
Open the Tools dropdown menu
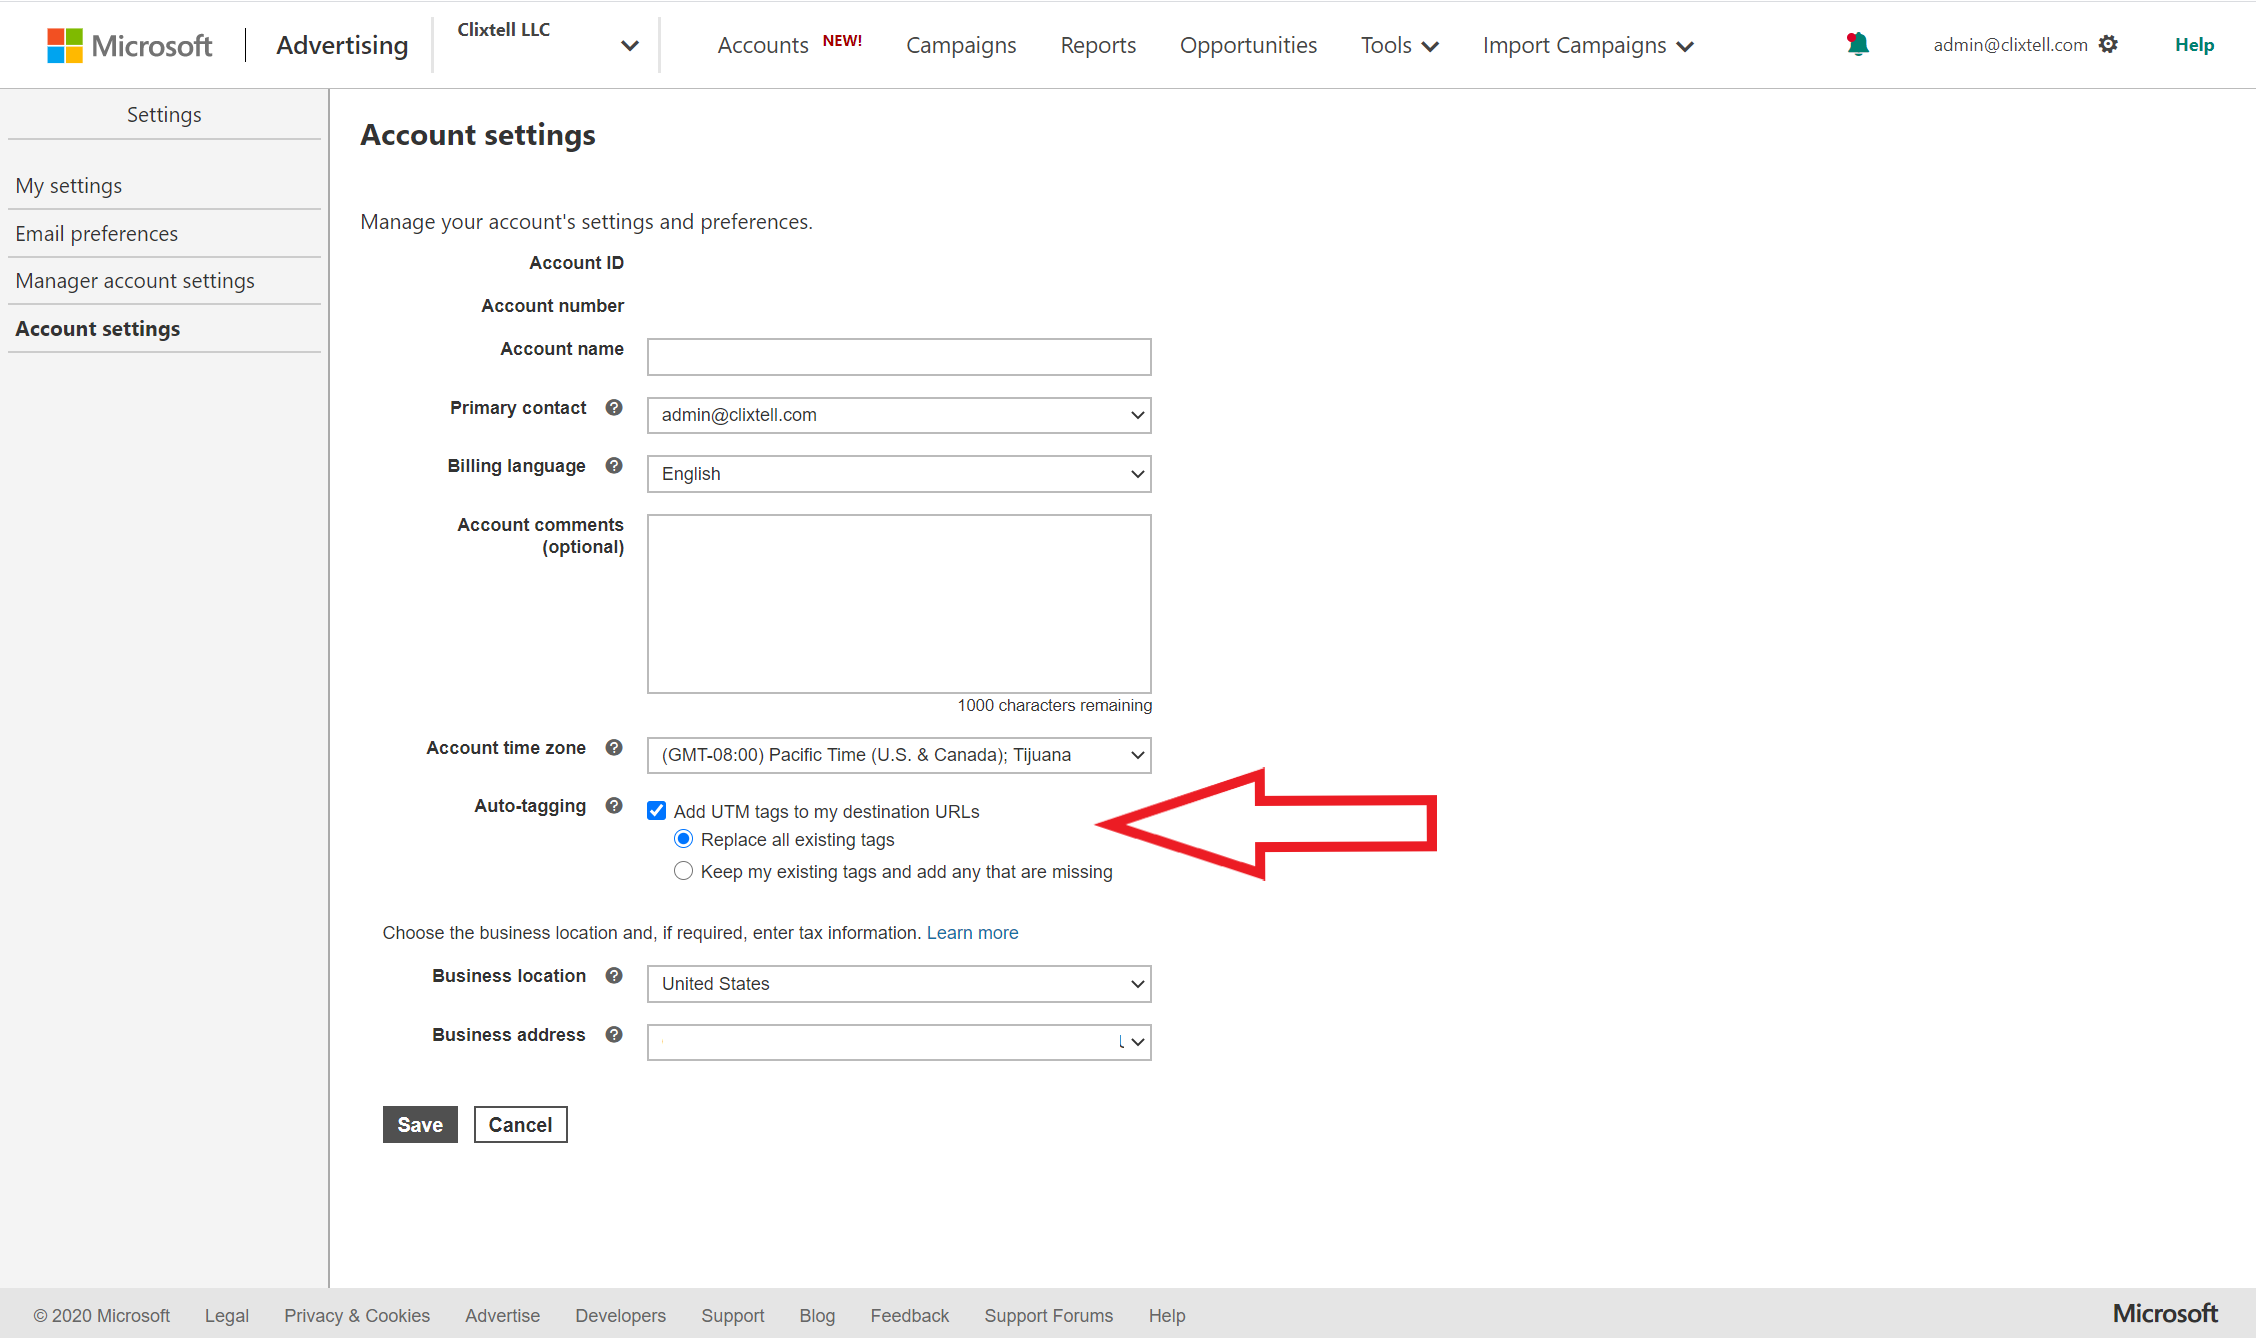(x=1399, y=45)
